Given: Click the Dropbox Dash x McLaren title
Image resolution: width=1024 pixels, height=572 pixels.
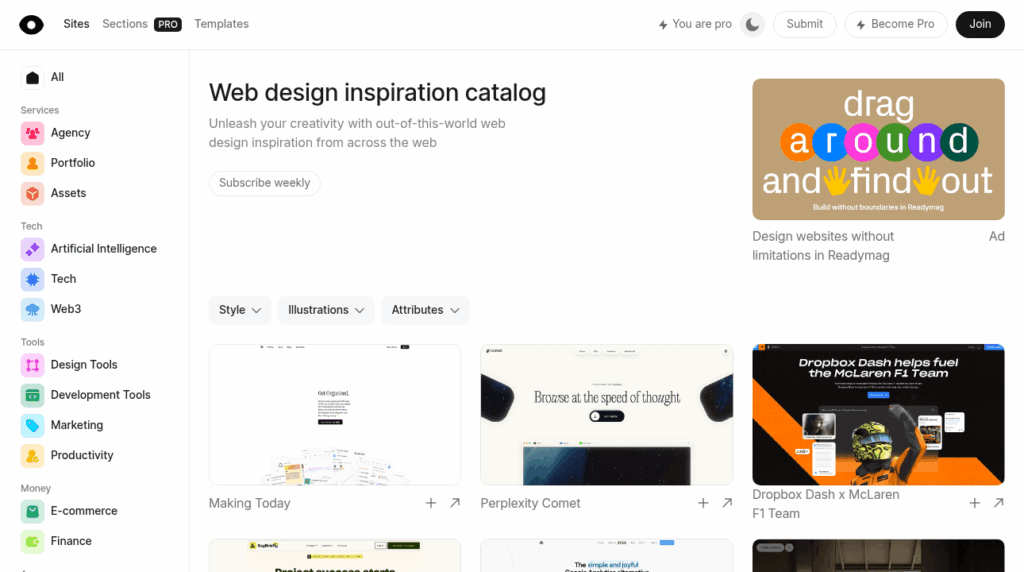Looking at the screenshot, I should tap(825, 504).
